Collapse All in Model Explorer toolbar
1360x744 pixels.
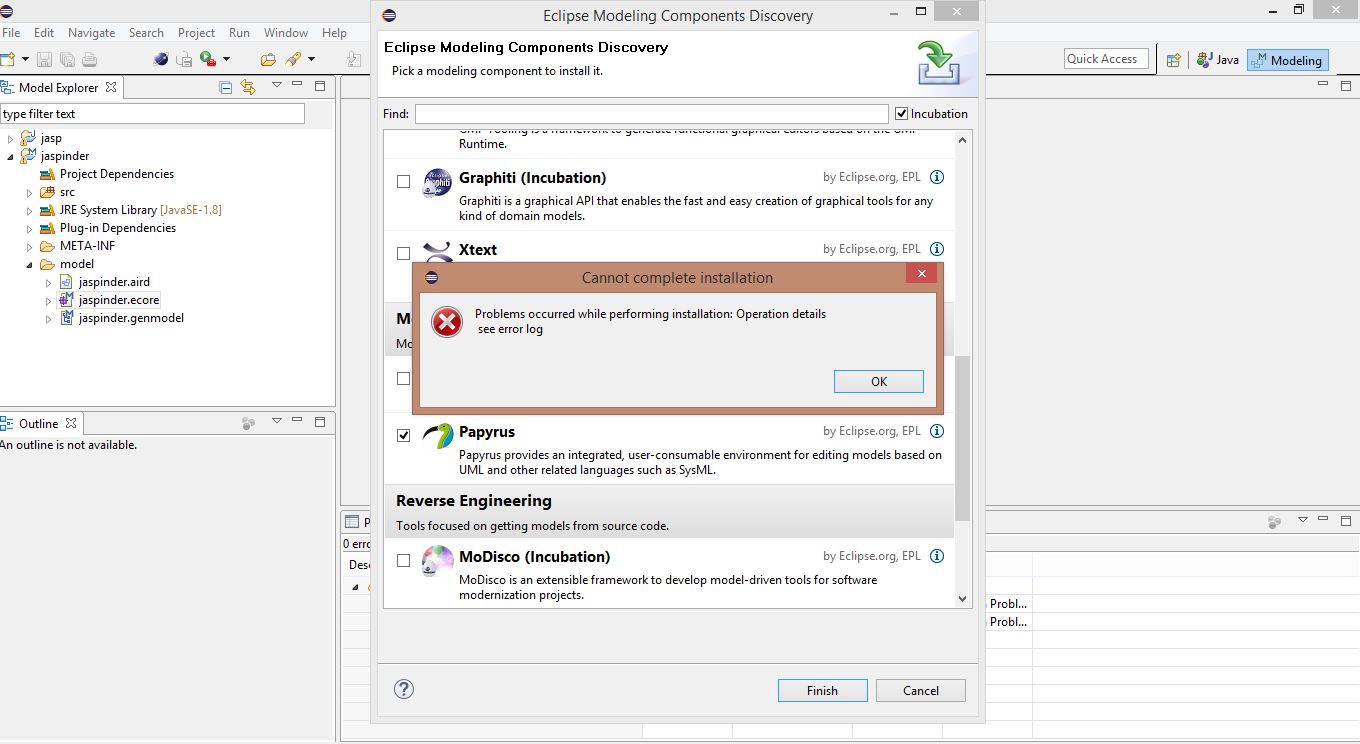pos(226,87)
